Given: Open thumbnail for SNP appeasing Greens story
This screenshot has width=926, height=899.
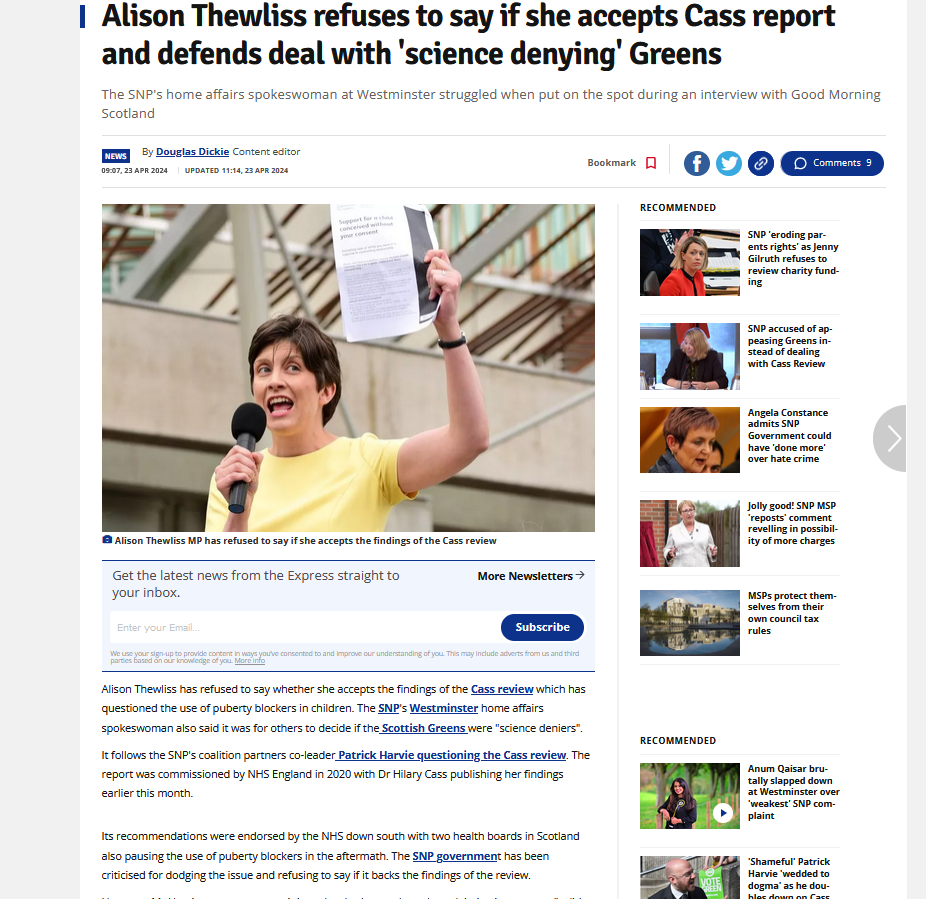Looking at the screenshot, I should click(x=690, y=356).
